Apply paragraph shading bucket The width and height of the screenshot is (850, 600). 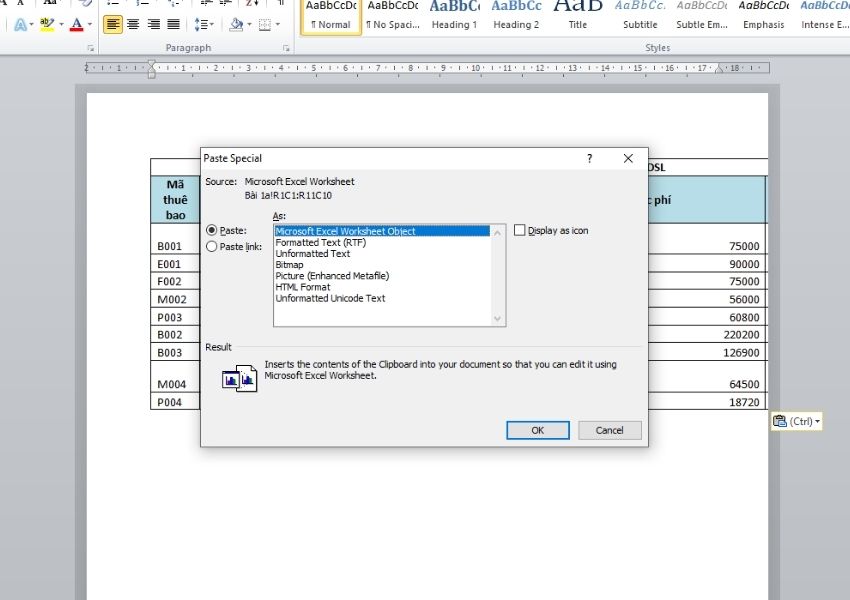click(236, 24)
